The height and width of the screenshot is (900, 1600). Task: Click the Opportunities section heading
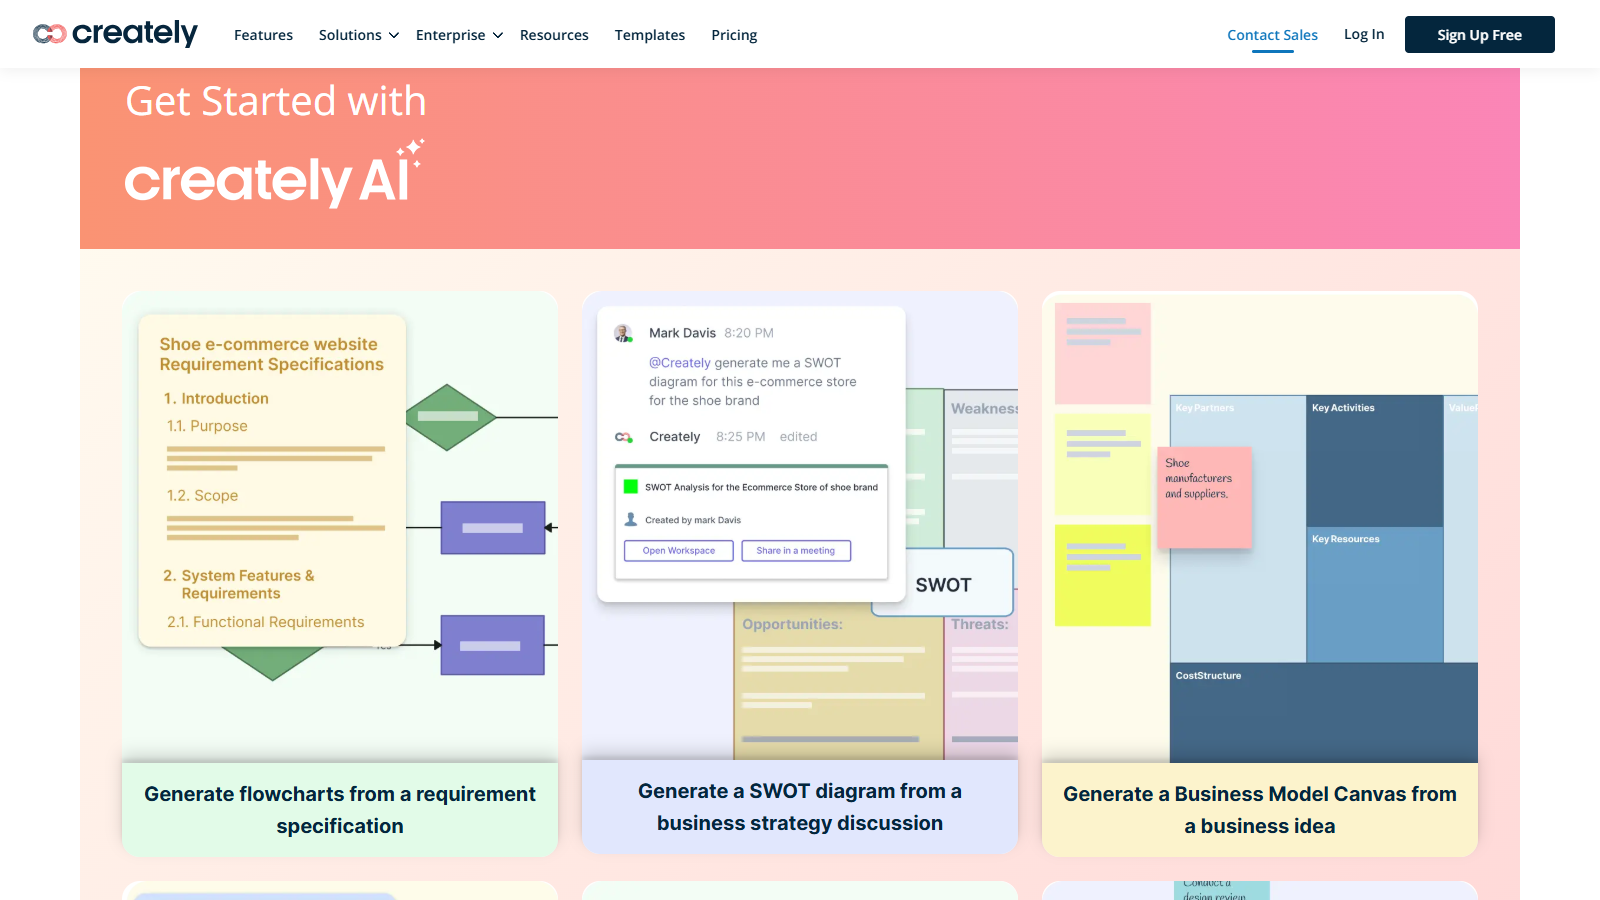point(792,624)
